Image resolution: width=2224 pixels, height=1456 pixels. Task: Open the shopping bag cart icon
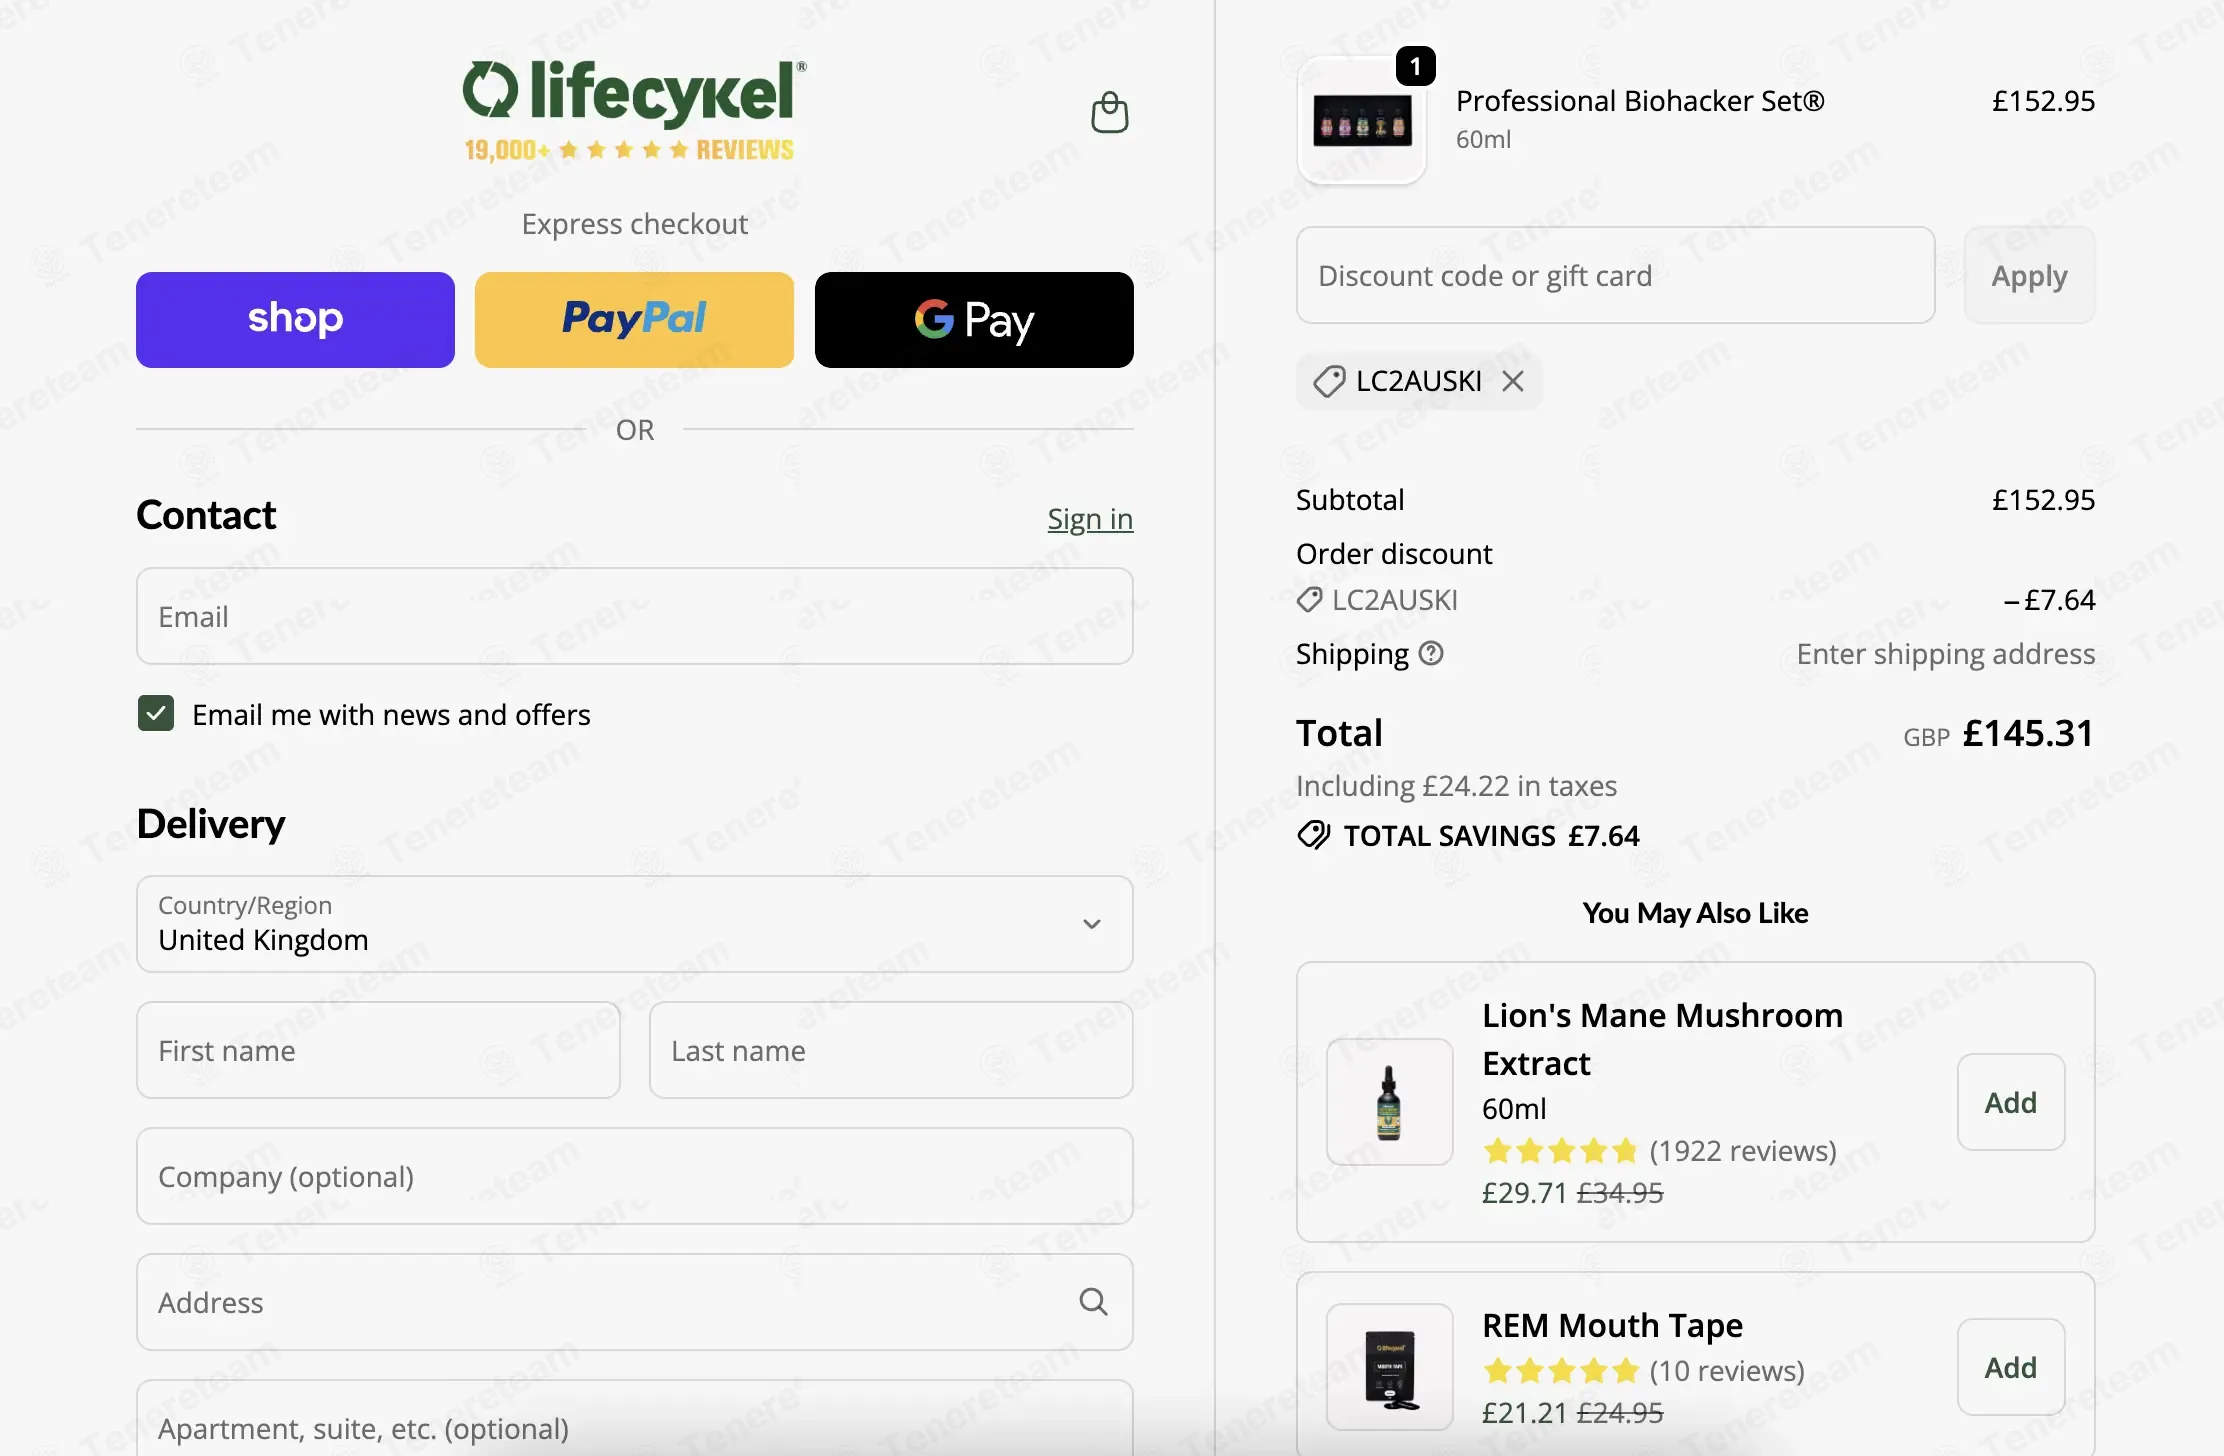pos(1109,113)
